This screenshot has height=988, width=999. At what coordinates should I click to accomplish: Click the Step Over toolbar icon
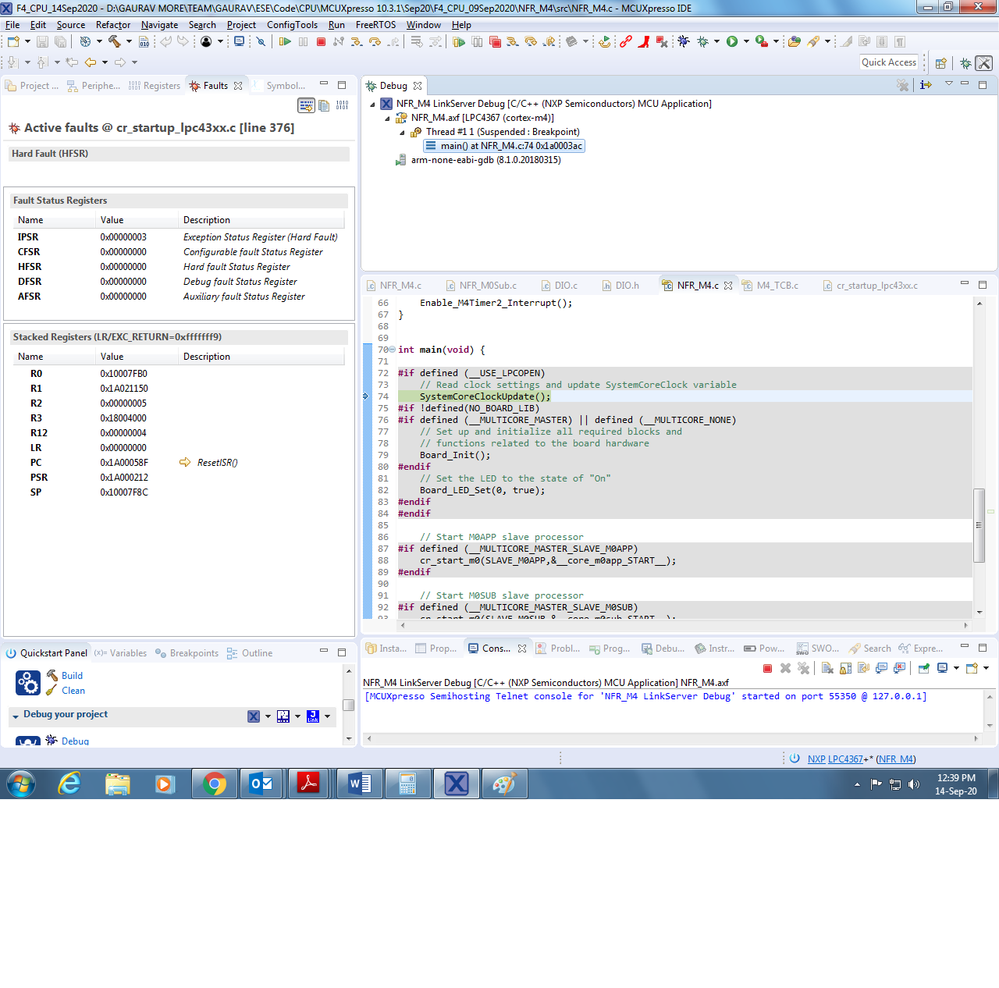pos(375,42)
